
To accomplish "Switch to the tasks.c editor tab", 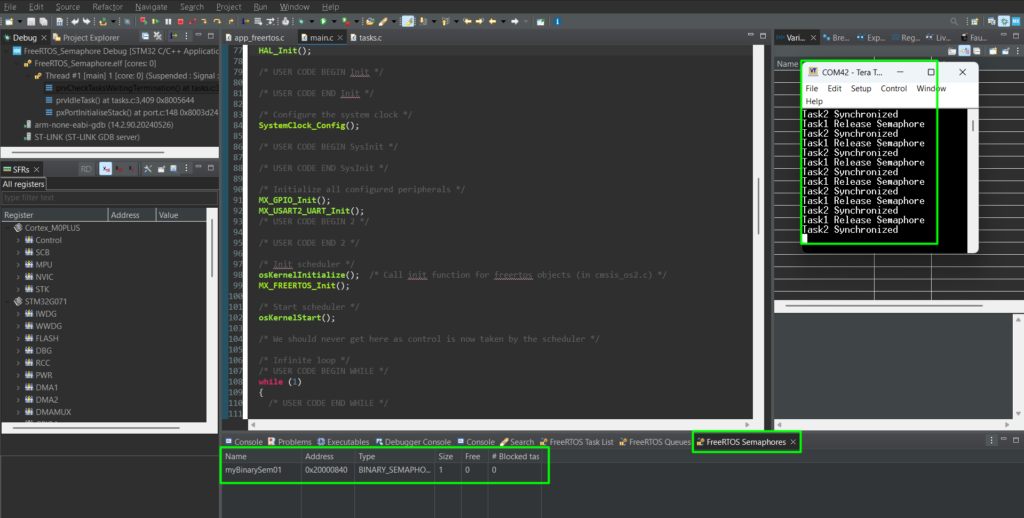I will (368, 37).
